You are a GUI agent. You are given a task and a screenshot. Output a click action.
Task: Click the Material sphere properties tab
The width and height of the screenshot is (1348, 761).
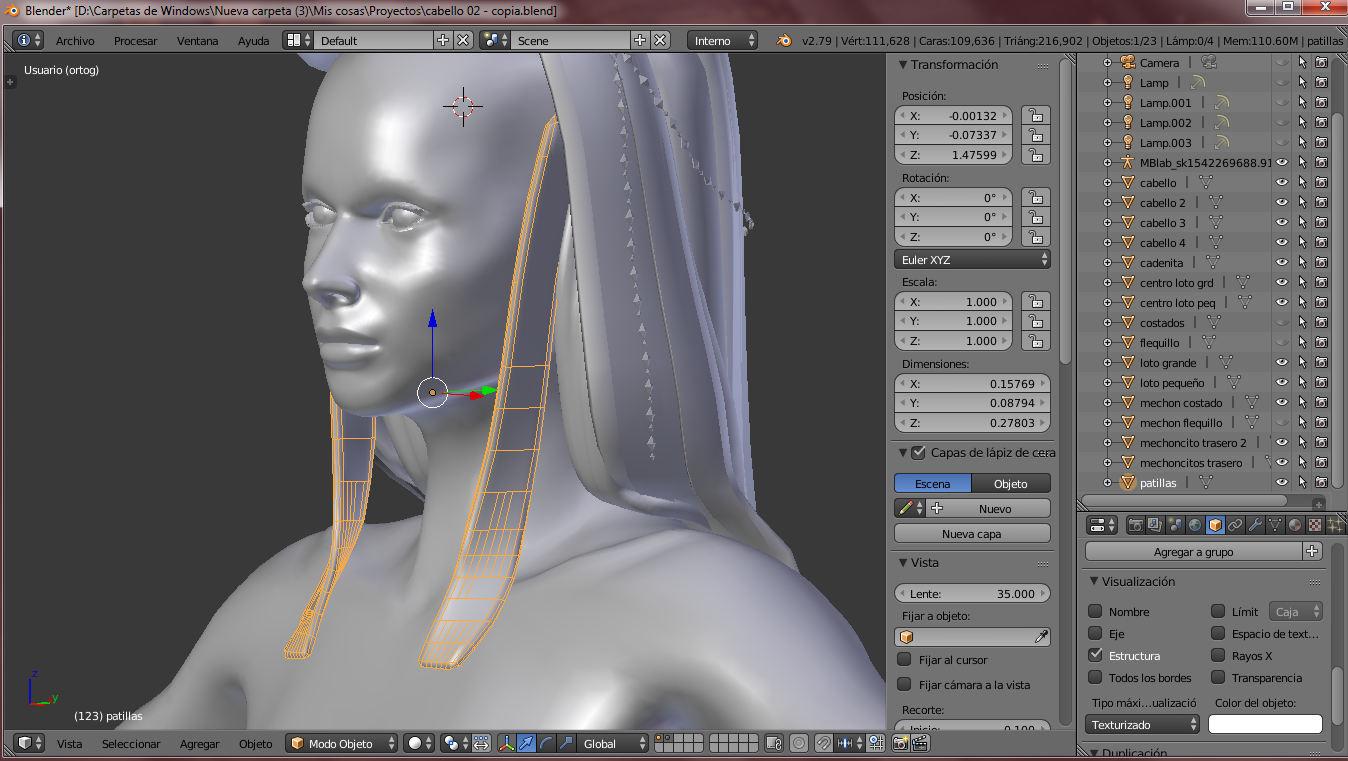click(1295, 525)
